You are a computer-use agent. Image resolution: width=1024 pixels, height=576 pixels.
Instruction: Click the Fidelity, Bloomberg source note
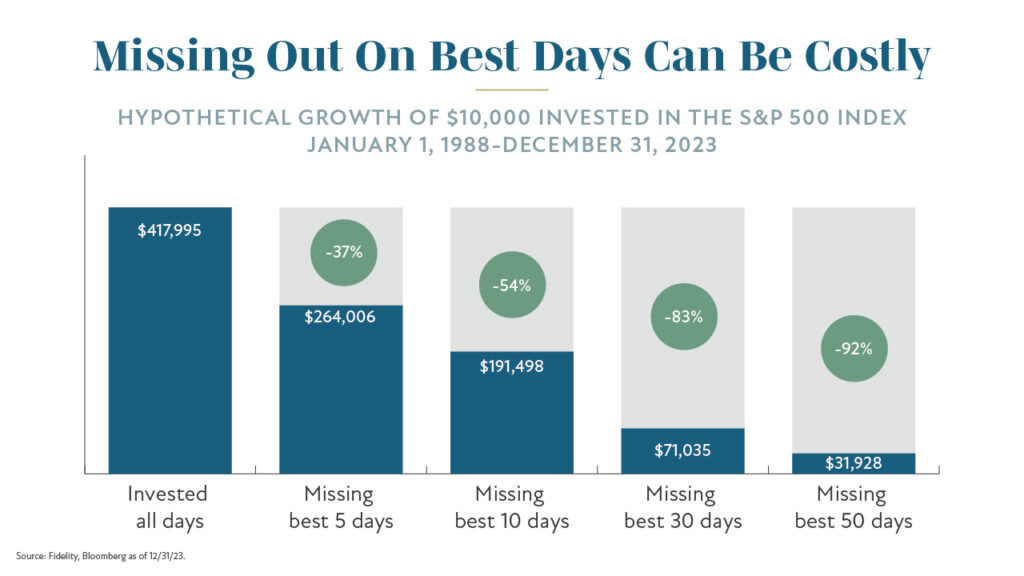(x=101, y=556)
